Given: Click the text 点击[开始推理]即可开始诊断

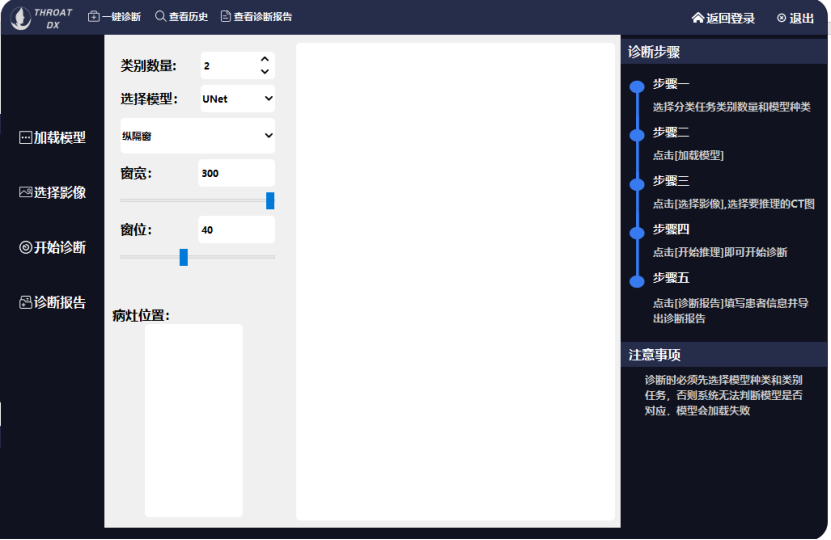Looking at the screenshot, I should pyautogui.click(x=720, y=252).
